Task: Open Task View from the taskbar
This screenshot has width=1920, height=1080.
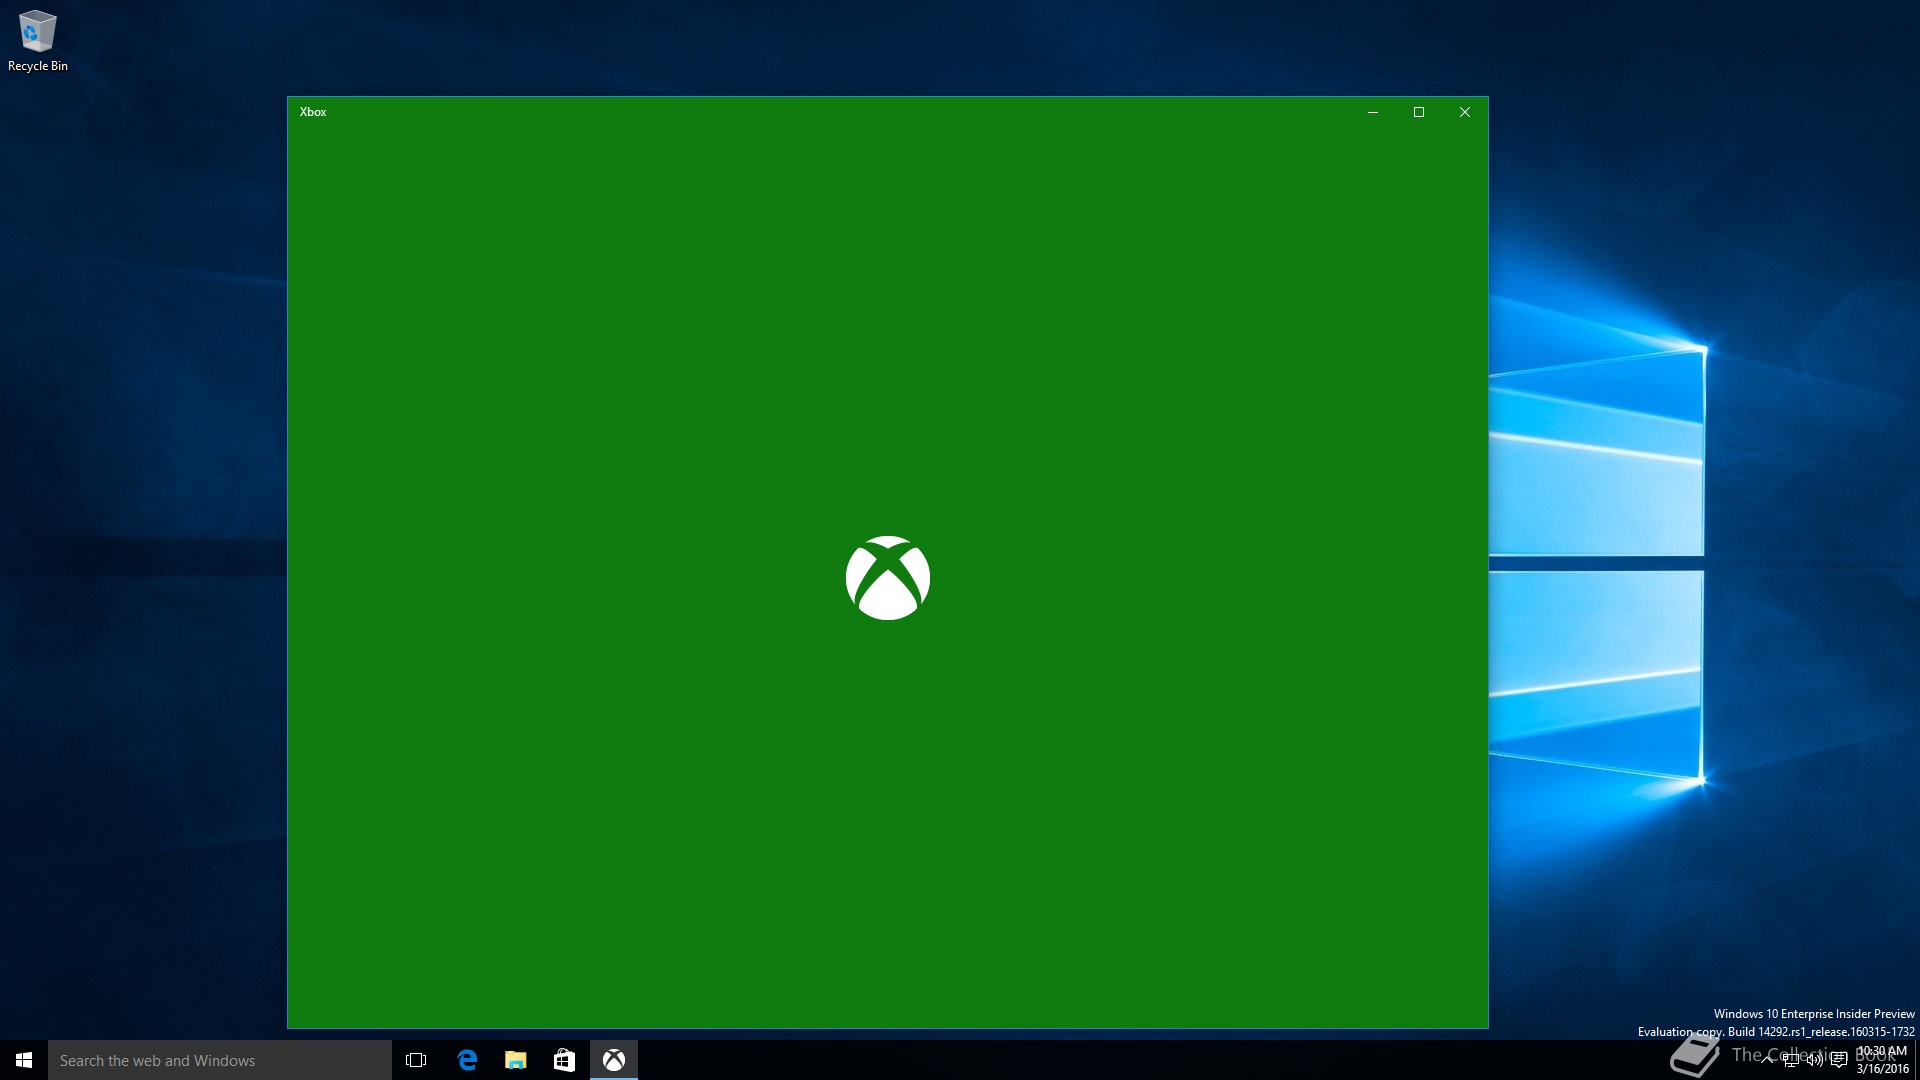Action: pos(416,1060)
